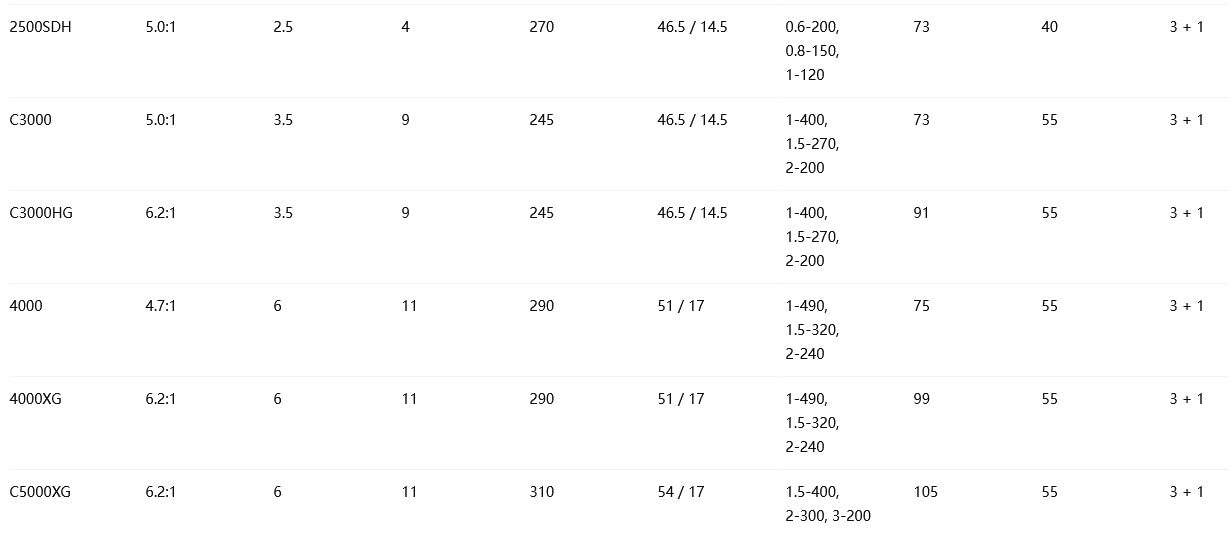Select the 91 value in C3000HG row
The height and width of the screenshot is (545, 1229).
click(x=921, y=213)
